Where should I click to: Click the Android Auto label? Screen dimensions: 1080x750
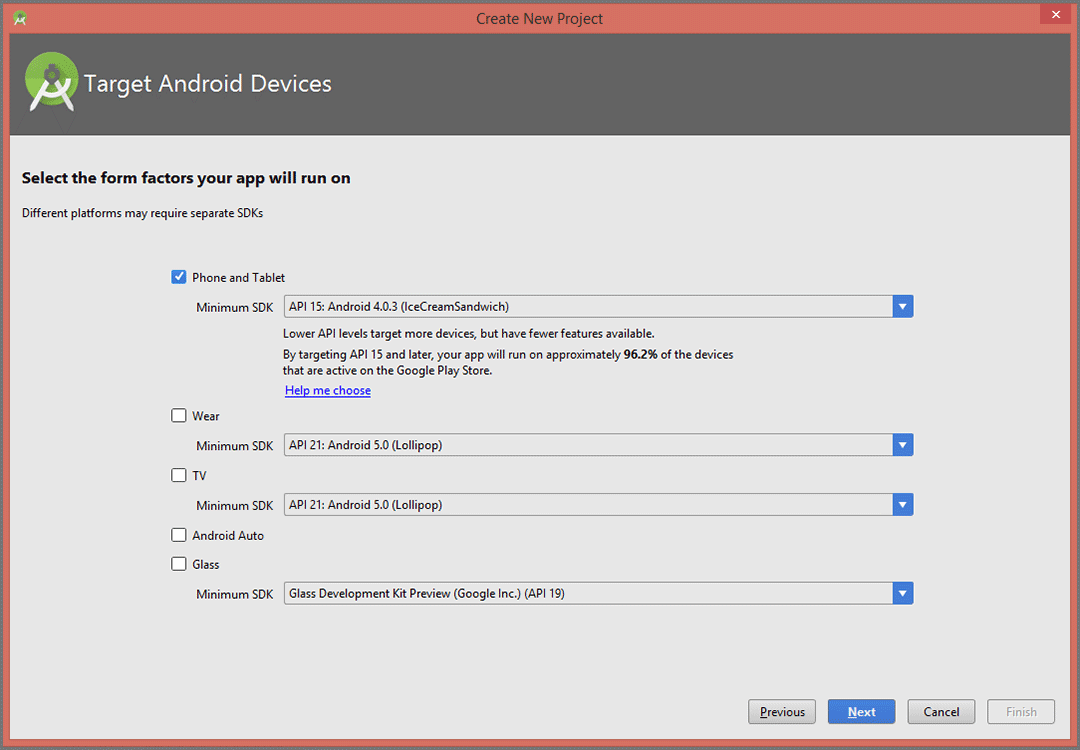(228, 536)
